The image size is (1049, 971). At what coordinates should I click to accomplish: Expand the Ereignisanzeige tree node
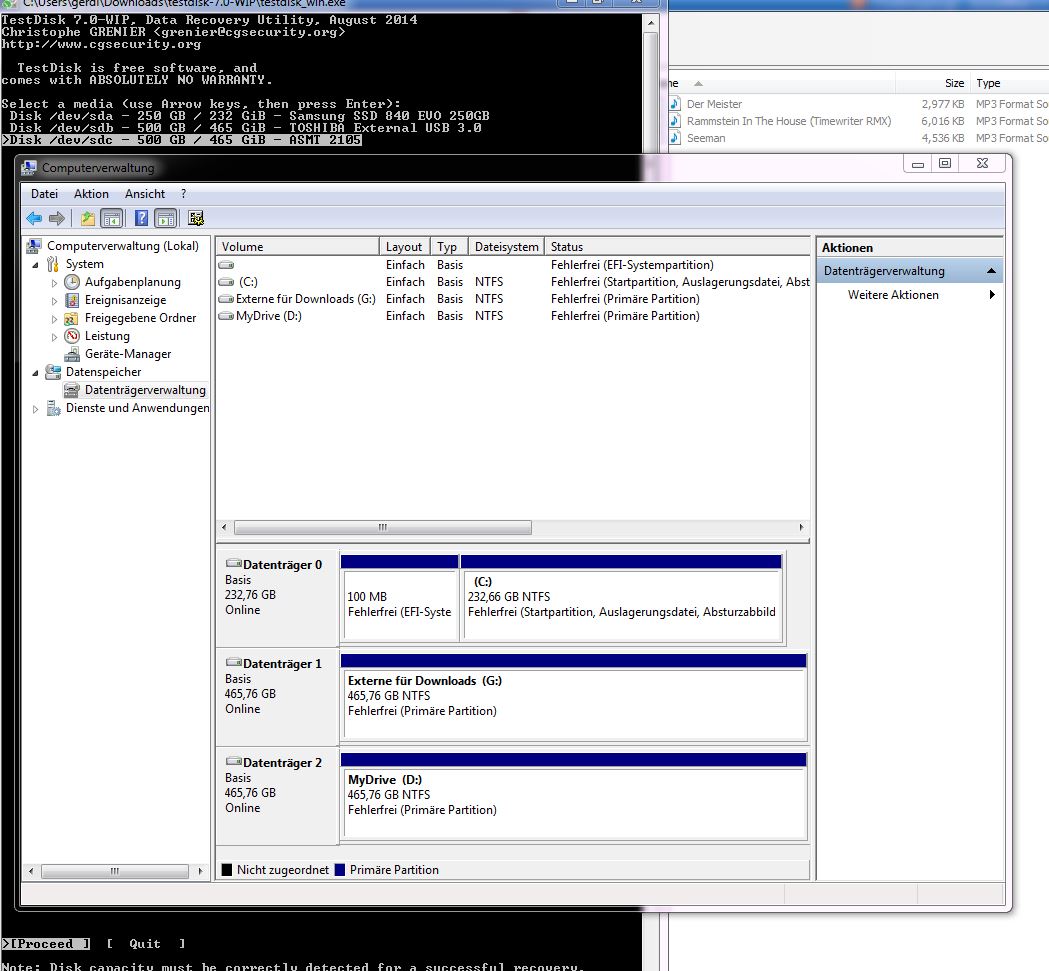pyautogui.click(x=54, y=301)
